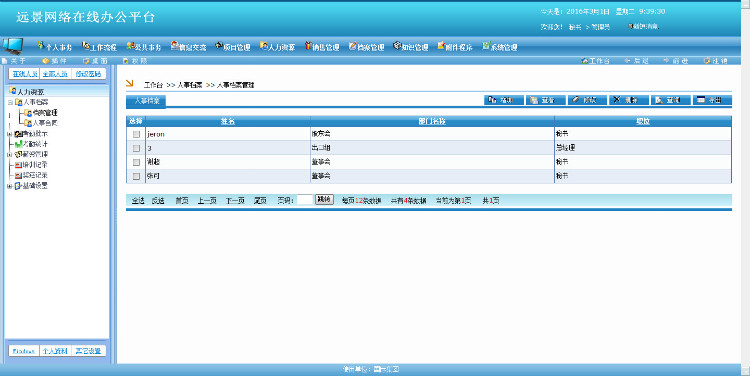Select the tree item with green bar-chart icon
The image size is (750, 376).
[x=31, y=144]
